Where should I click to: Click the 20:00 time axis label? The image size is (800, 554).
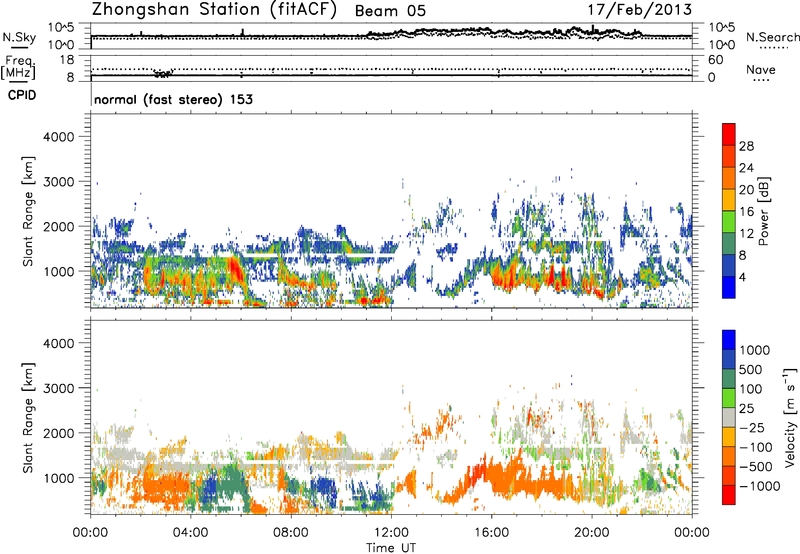coord(592,533)
